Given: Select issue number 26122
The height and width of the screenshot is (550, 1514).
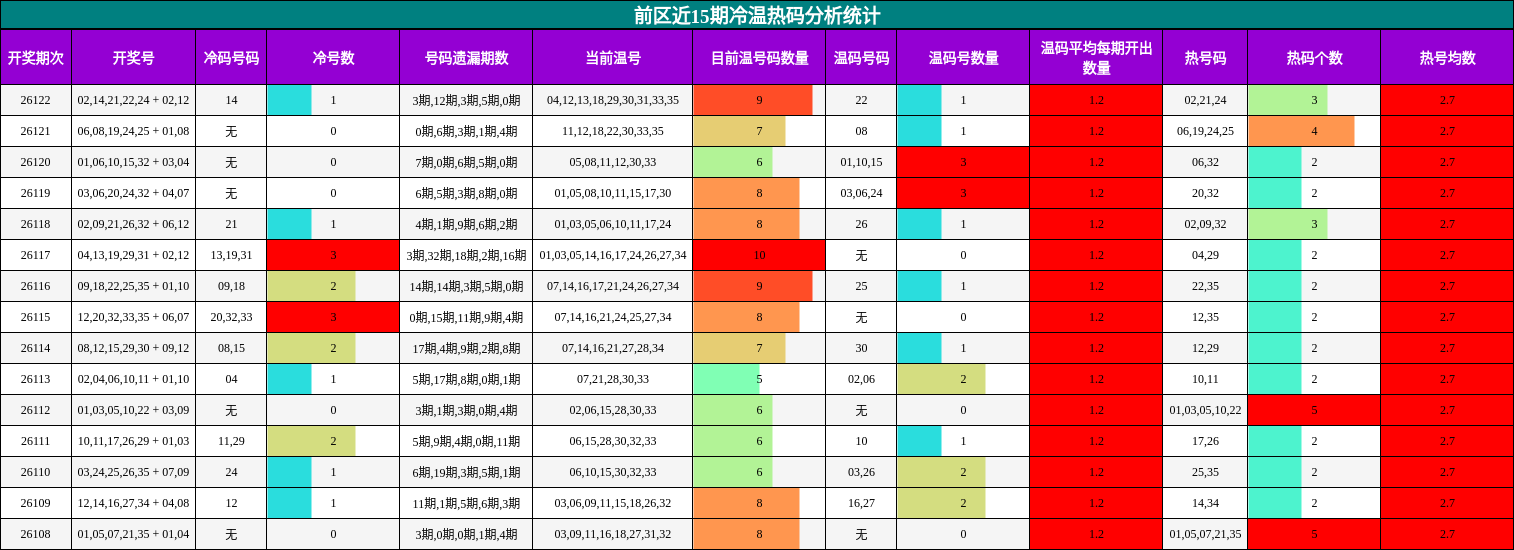Looking at the screenshot, I should [36, 100].
